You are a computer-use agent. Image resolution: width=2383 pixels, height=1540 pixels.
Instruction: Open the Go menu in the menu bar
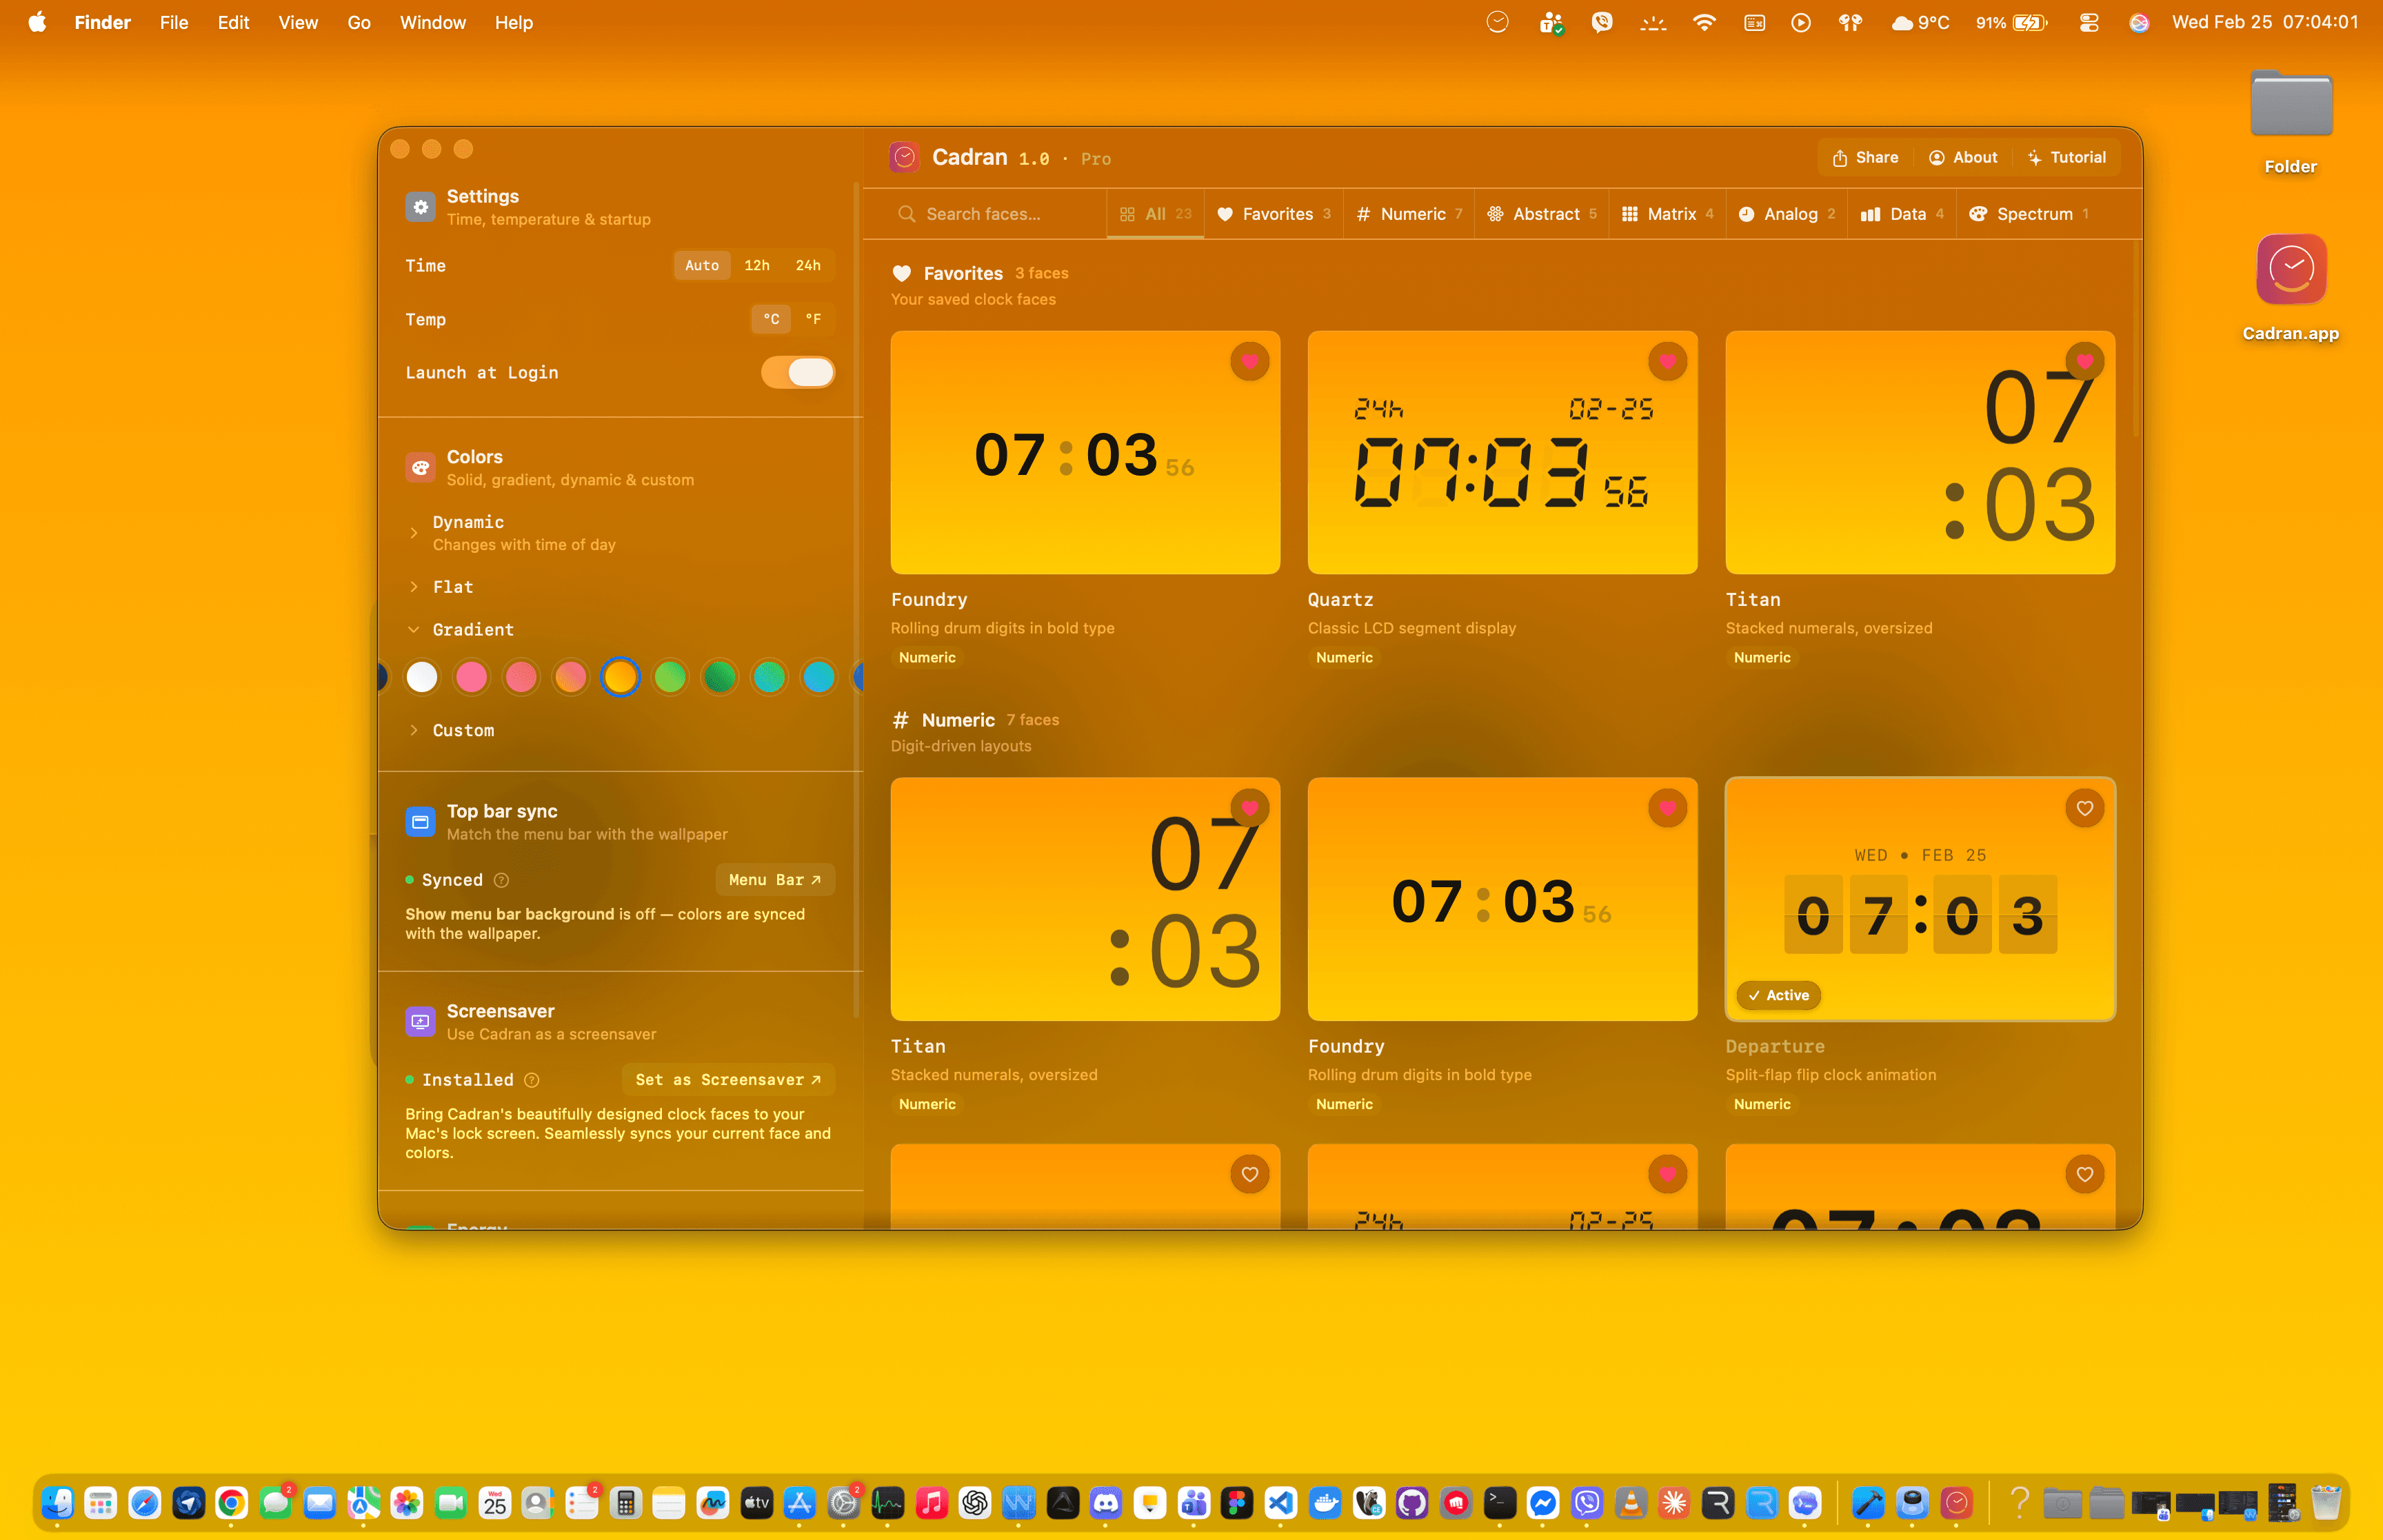coord(358,22)
